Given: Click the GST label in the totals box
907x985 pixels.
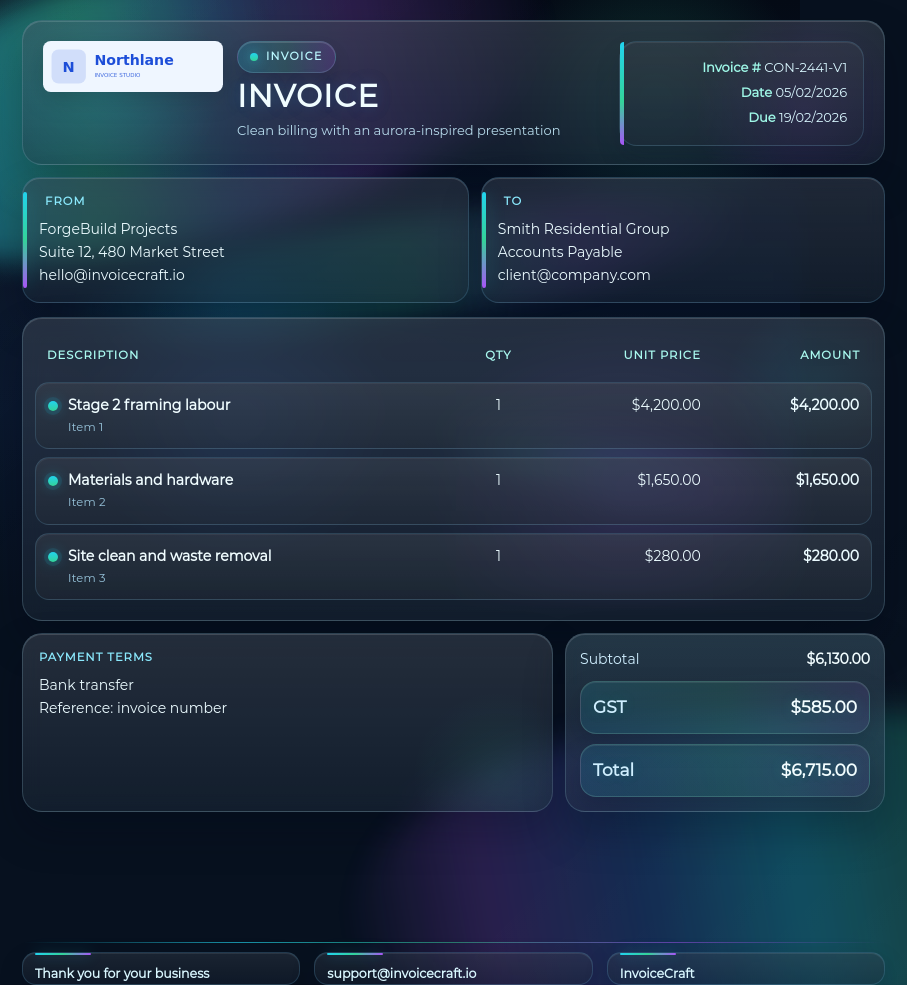Looking at the screenshot, I should [610, 707].
